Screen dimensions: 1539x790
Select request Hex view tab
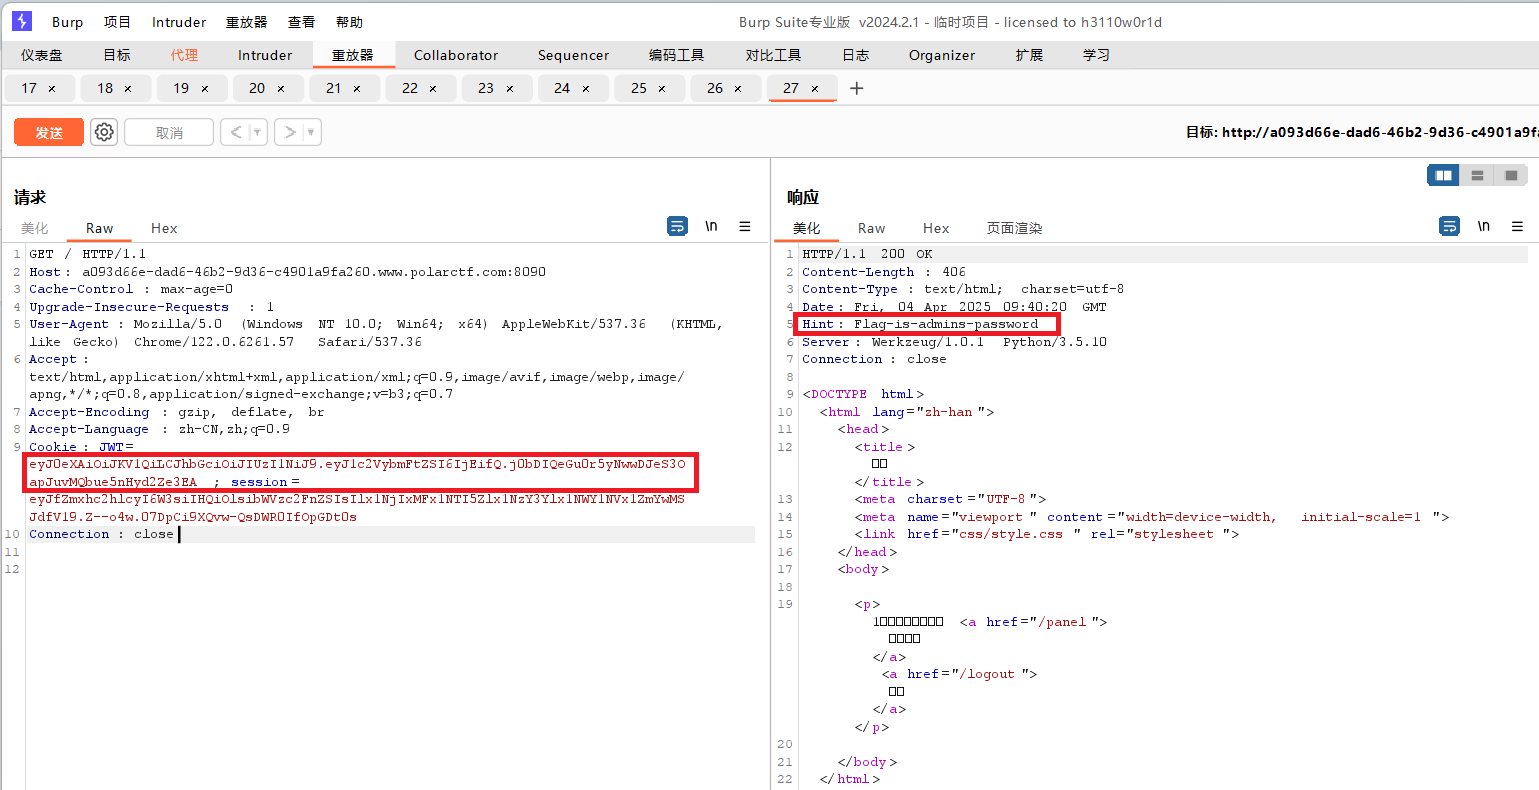(x=164, y=228)
